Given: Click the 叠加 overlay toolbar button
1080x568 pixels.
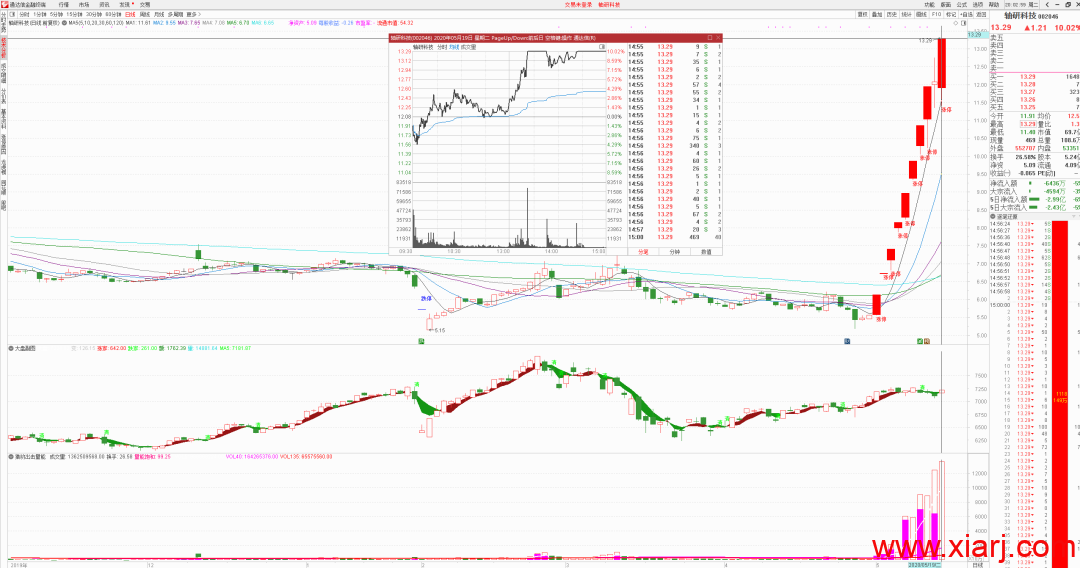Looking at the screenshot, I should point(877,14).
